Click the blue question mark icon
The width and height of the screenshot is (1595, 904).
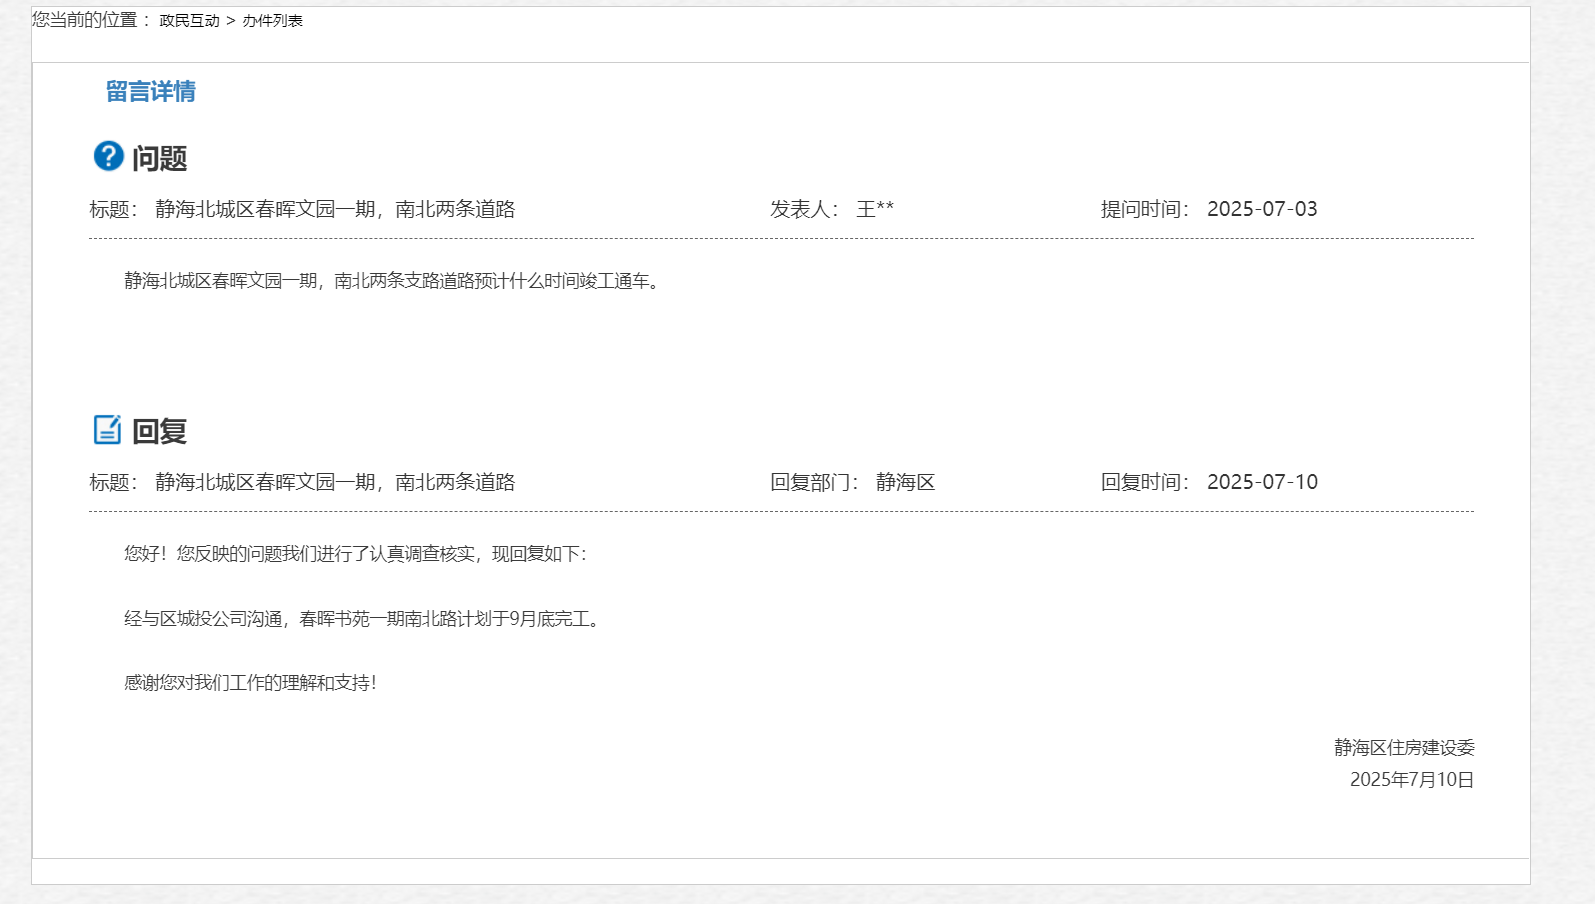coord(108,156)
